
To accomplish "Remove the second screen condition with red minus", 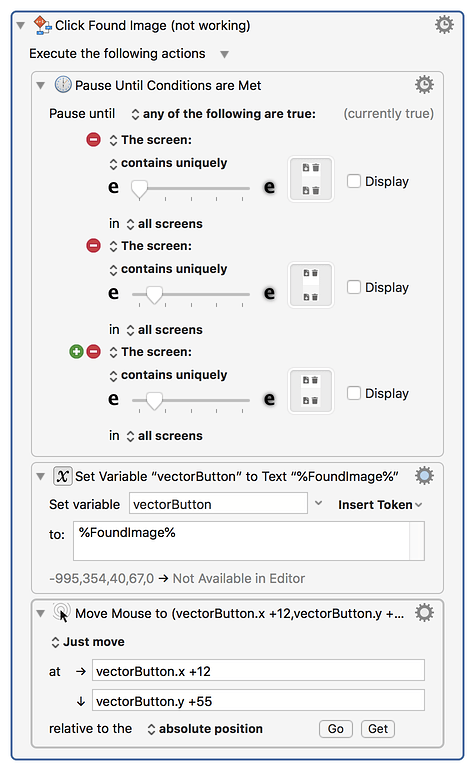I will (x=93, y=245).
